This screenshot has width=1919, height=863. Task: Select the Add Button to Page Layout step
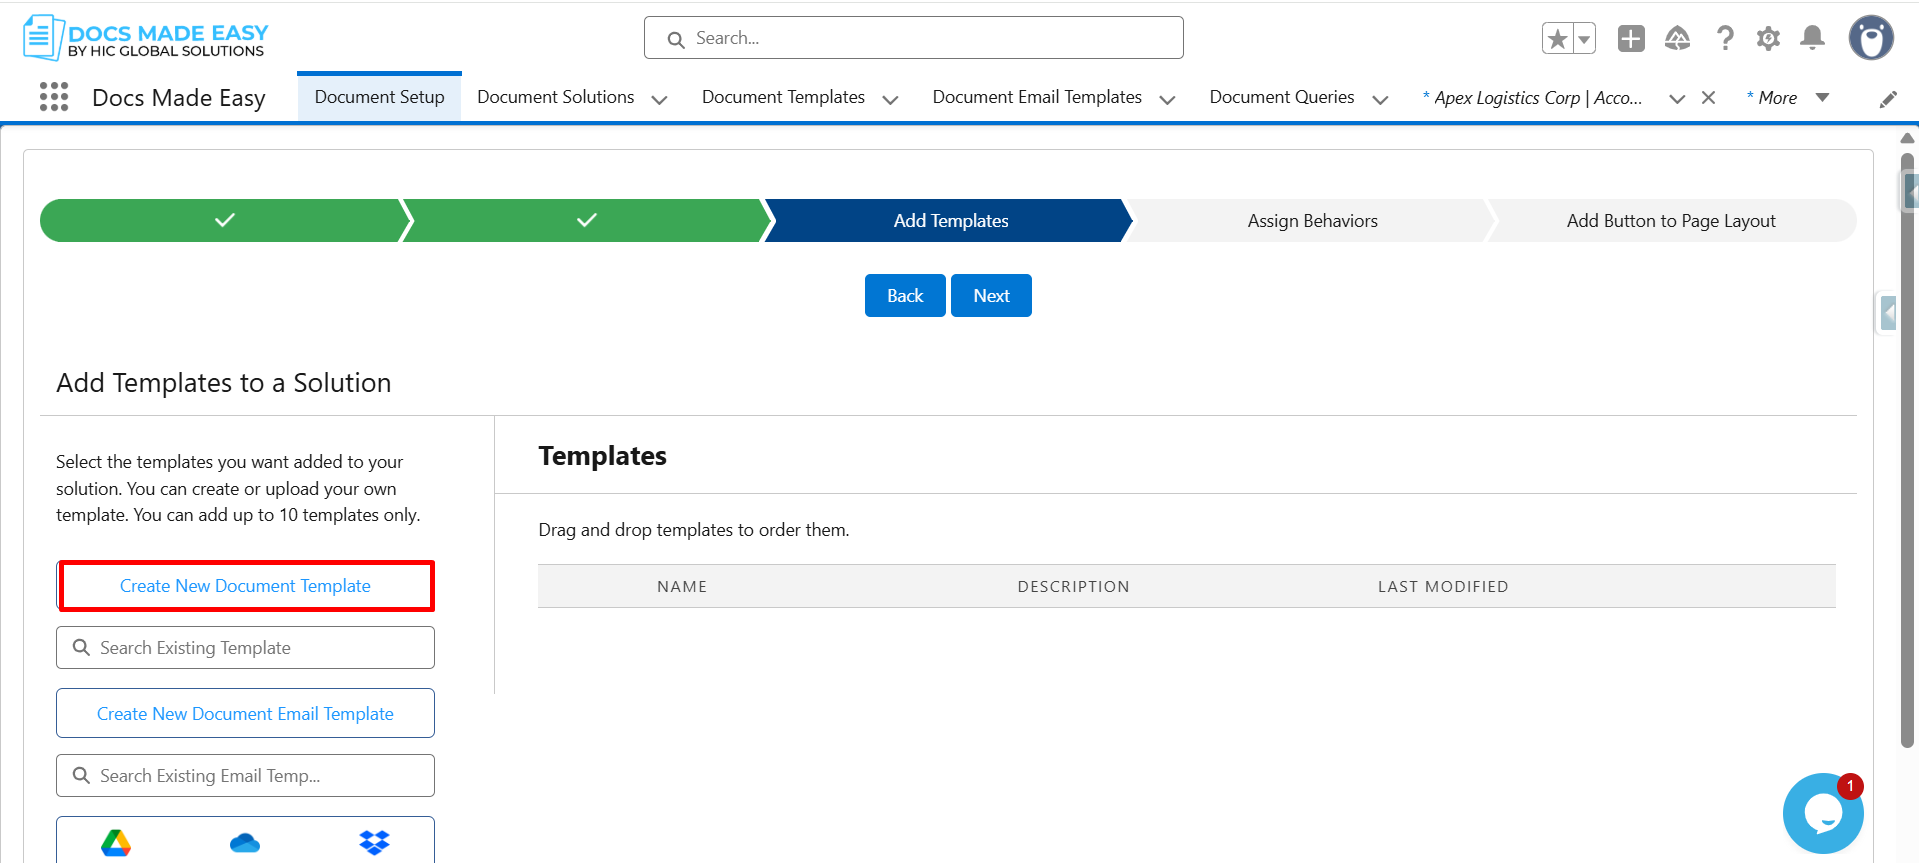(x=1671, y=220)
